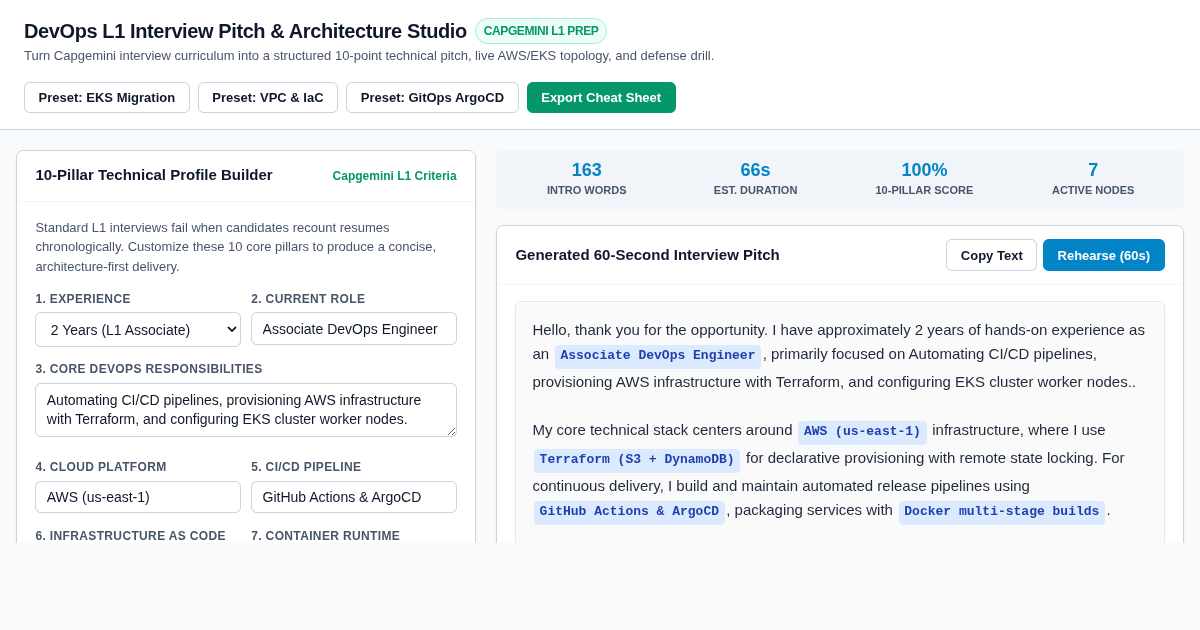This screenshot has width=1200, height=630.
Task: Click the 7. Container Runtime label
Action: tap(326, 536)
